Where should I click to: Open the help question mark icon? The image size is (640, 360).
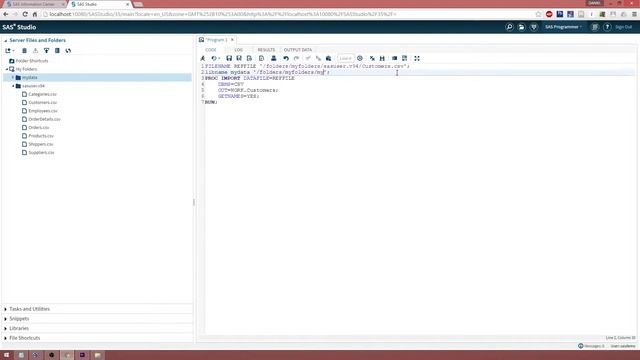[607, 27]
